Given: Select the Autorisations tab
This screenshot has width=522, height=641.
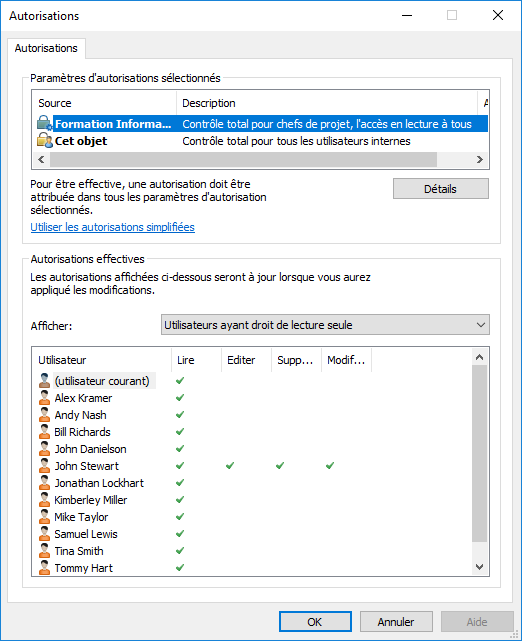Looking at the screenshot, I should 46,48.
